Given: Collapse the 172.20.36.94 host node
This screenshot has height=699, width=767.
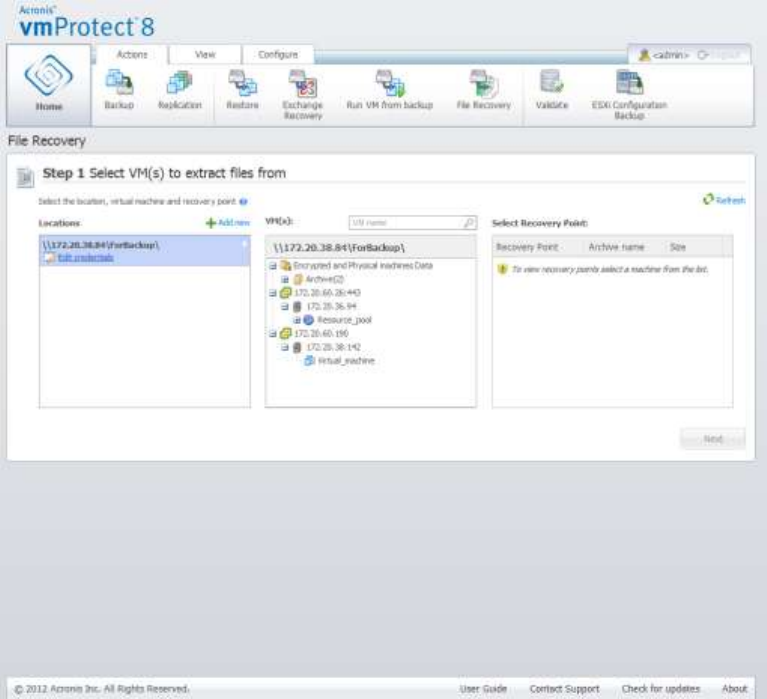Looking at the screenshot, I should pyautogui.click(x=285, y=307).
